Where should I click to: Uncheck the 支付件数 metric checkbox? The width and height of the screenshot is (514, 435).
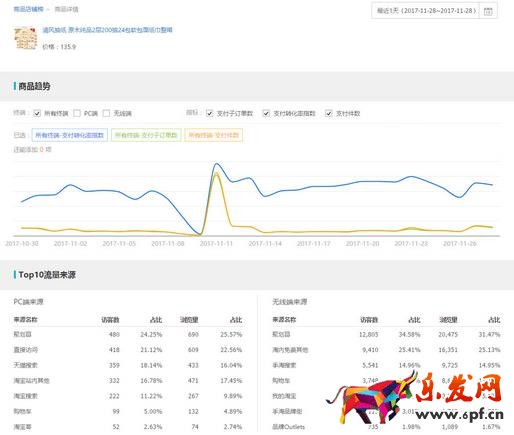pyautogui.click(x=329, y=113)
